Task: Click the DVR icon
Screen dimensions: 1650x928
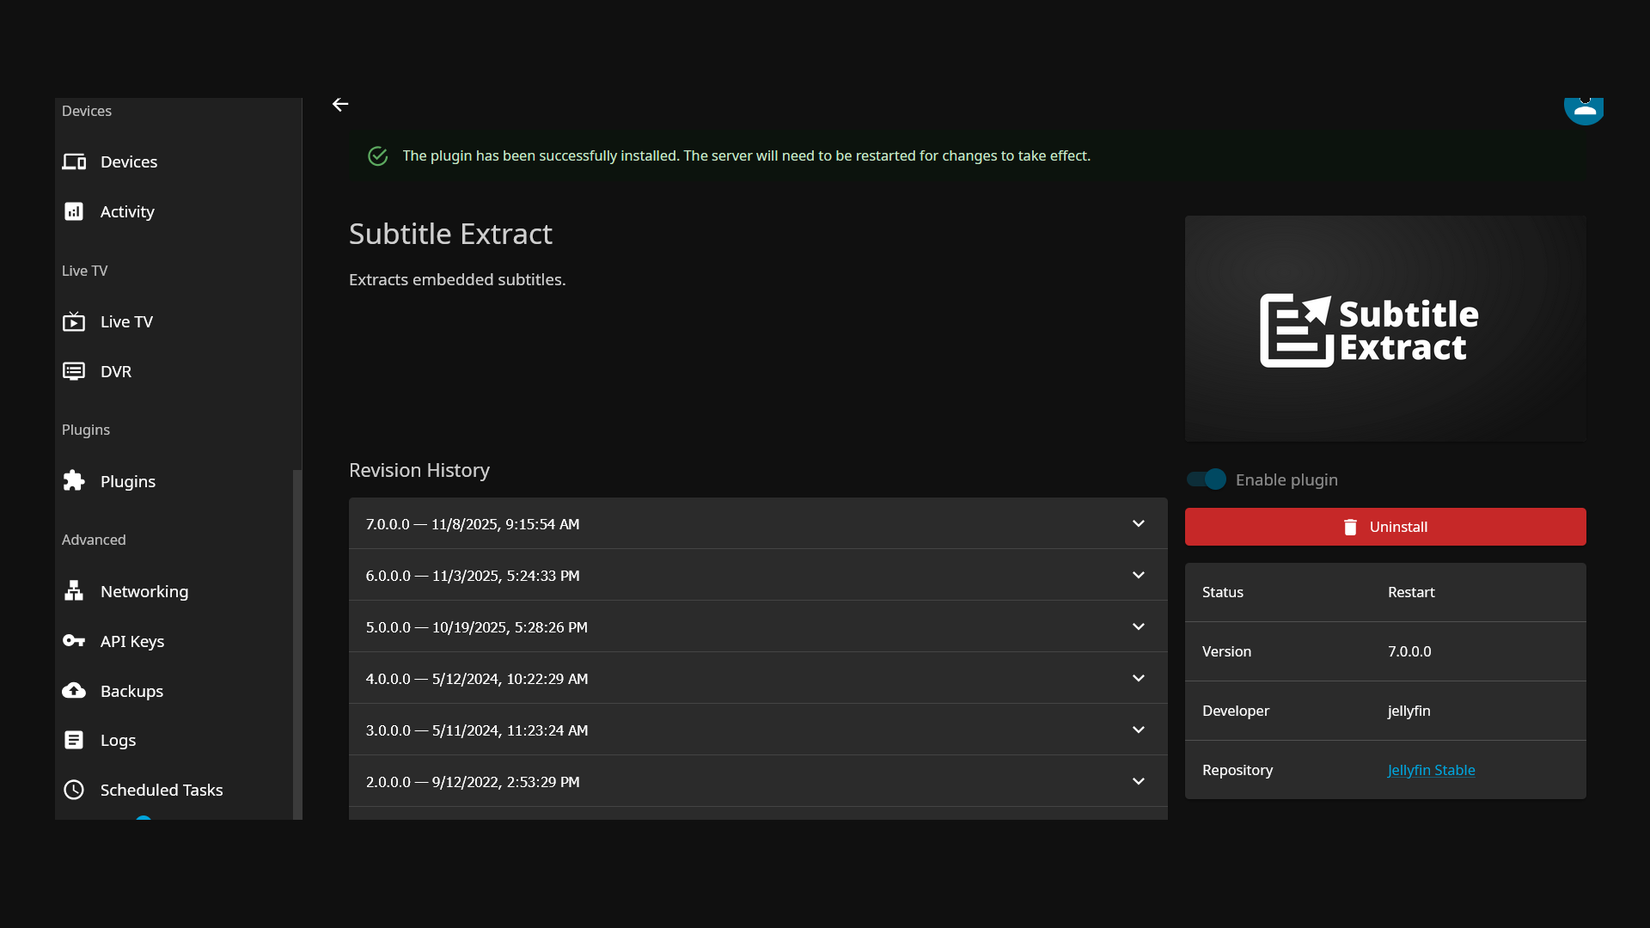Action: 74,371
